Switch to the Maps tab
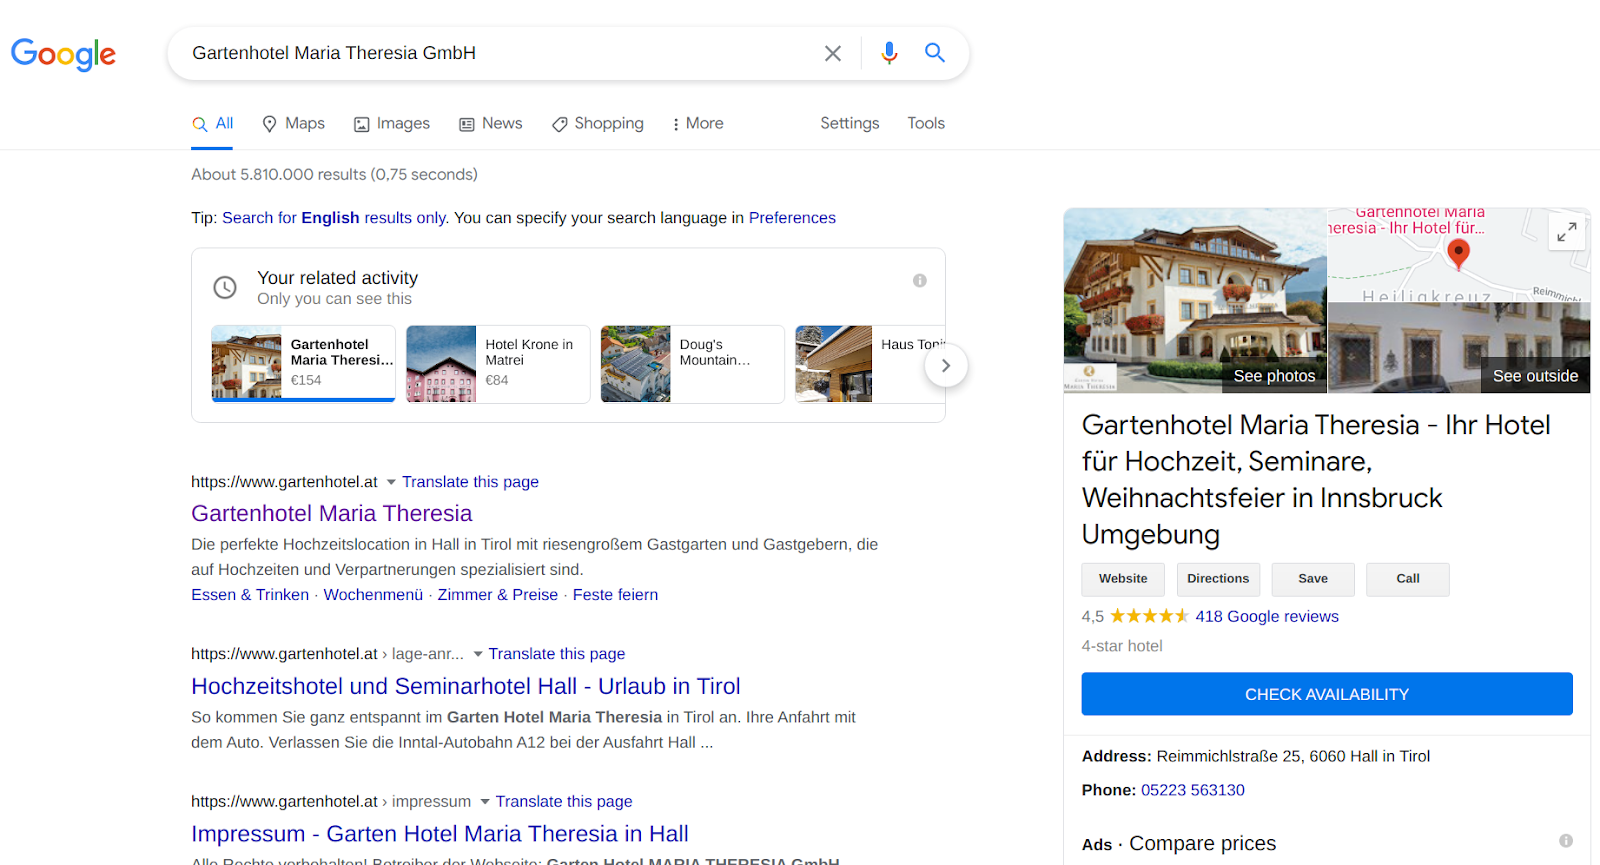 [x=293, y=124]
